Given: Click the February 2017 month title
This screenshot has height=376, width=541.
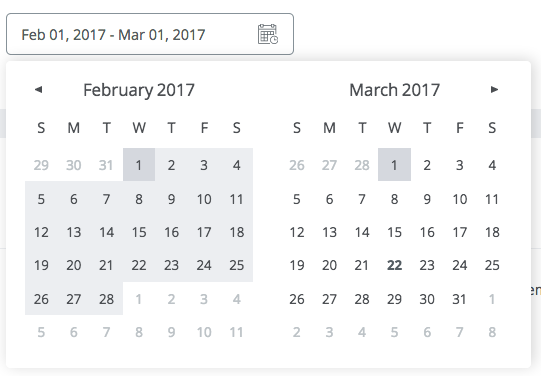Looking at the screenshot, I should [139, 90].
